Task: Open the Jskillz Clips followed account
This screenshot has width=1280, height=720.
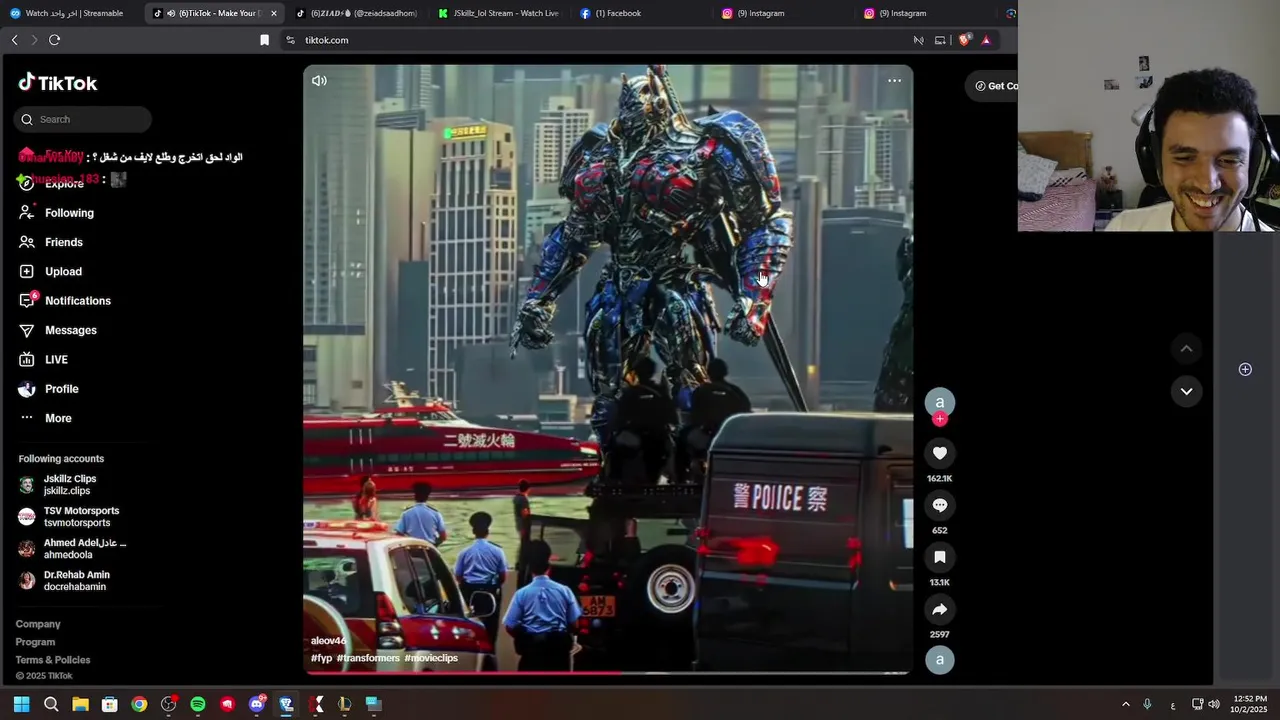Action: [x=72, y=485]
